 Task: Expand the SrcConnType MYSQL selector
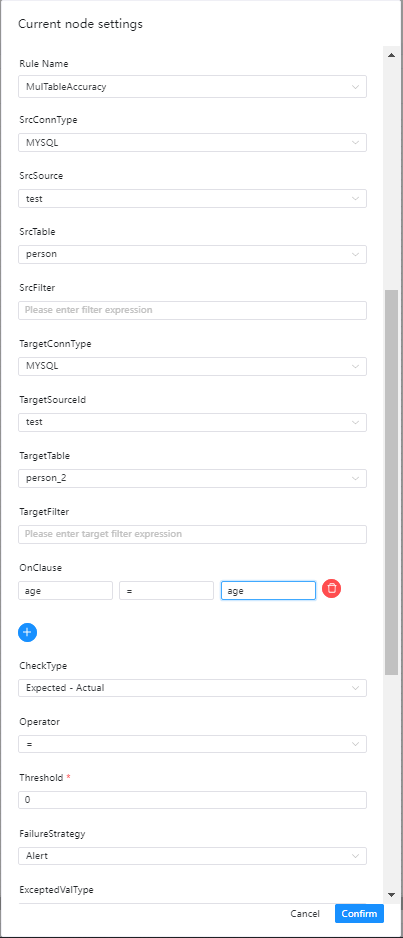(x=192, y=142)
